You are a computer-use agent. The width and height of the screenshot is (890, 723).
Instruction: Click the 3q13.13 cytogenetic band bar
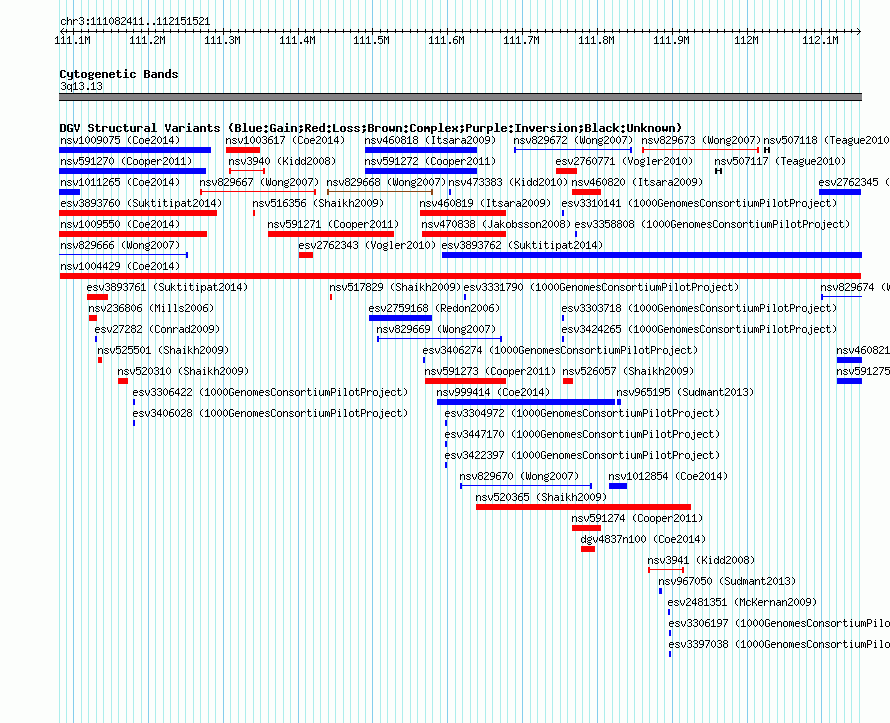point(460,97)
